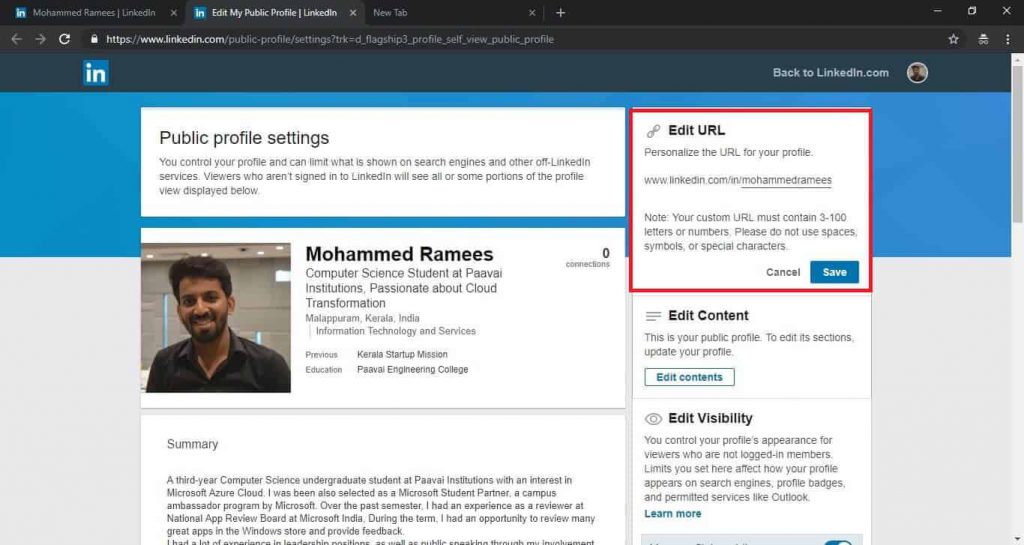Switch to Mohammed Ramees LinkedIn tab
The image size is (1024, 545).
tap(94, 12)
